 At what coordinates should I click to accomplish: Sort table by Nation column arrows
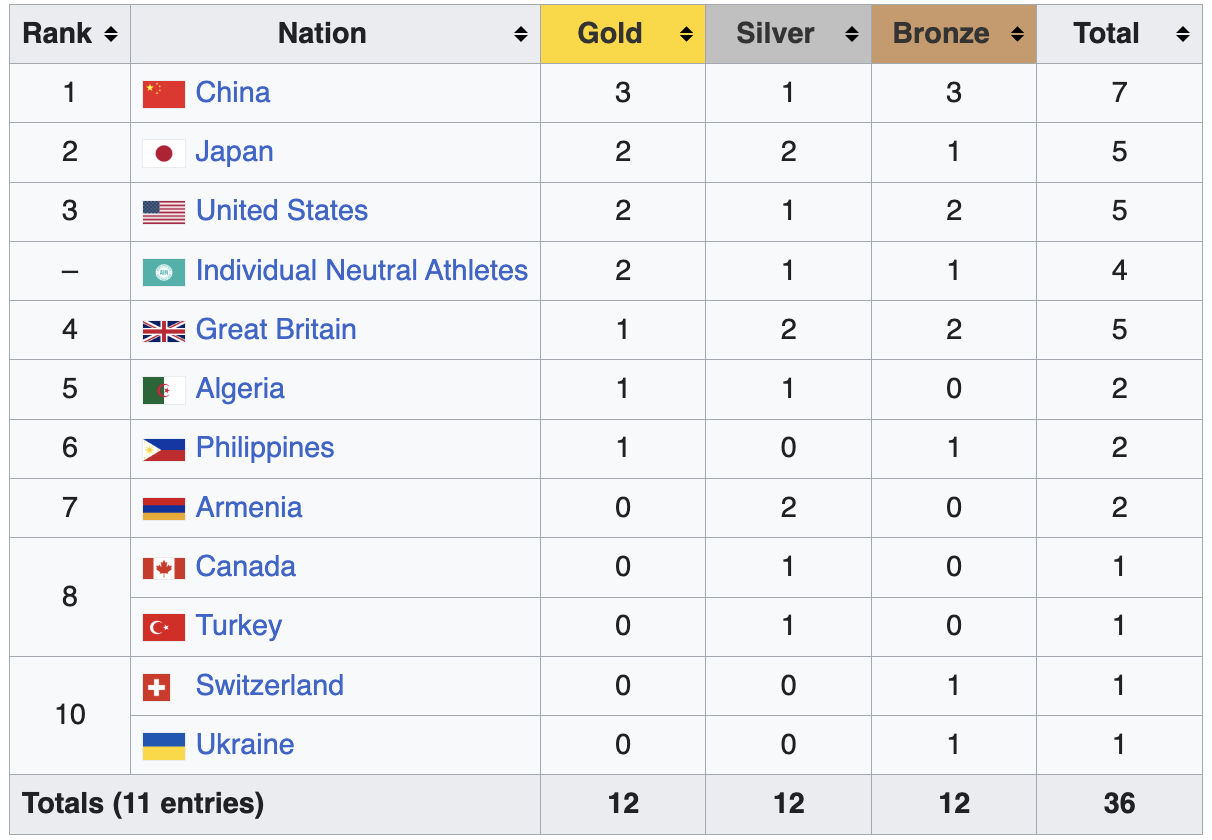click(521, 34)
